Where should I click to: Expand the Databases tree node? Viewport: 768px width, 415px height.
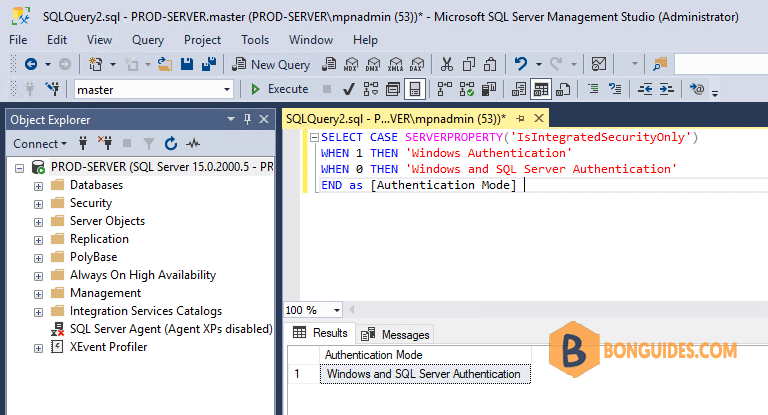tap(38, 186)
